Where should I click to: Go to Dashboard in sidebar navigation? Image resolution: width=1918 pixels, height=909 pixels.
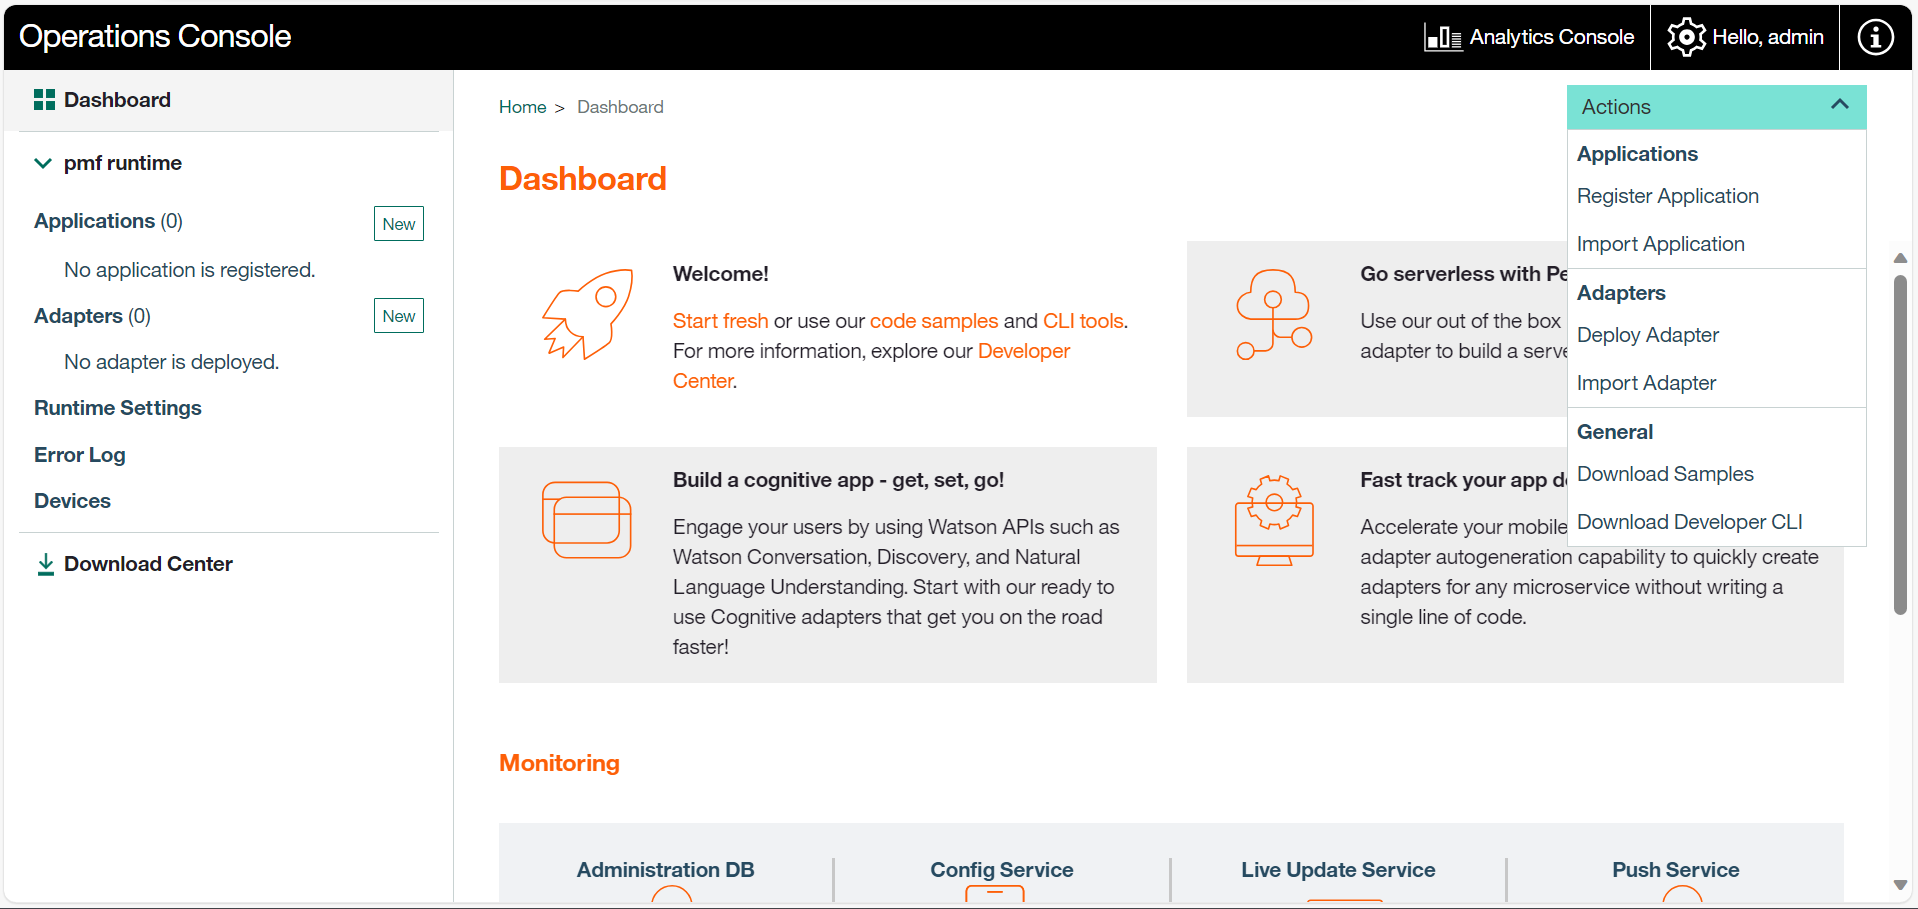pos(117,100)
